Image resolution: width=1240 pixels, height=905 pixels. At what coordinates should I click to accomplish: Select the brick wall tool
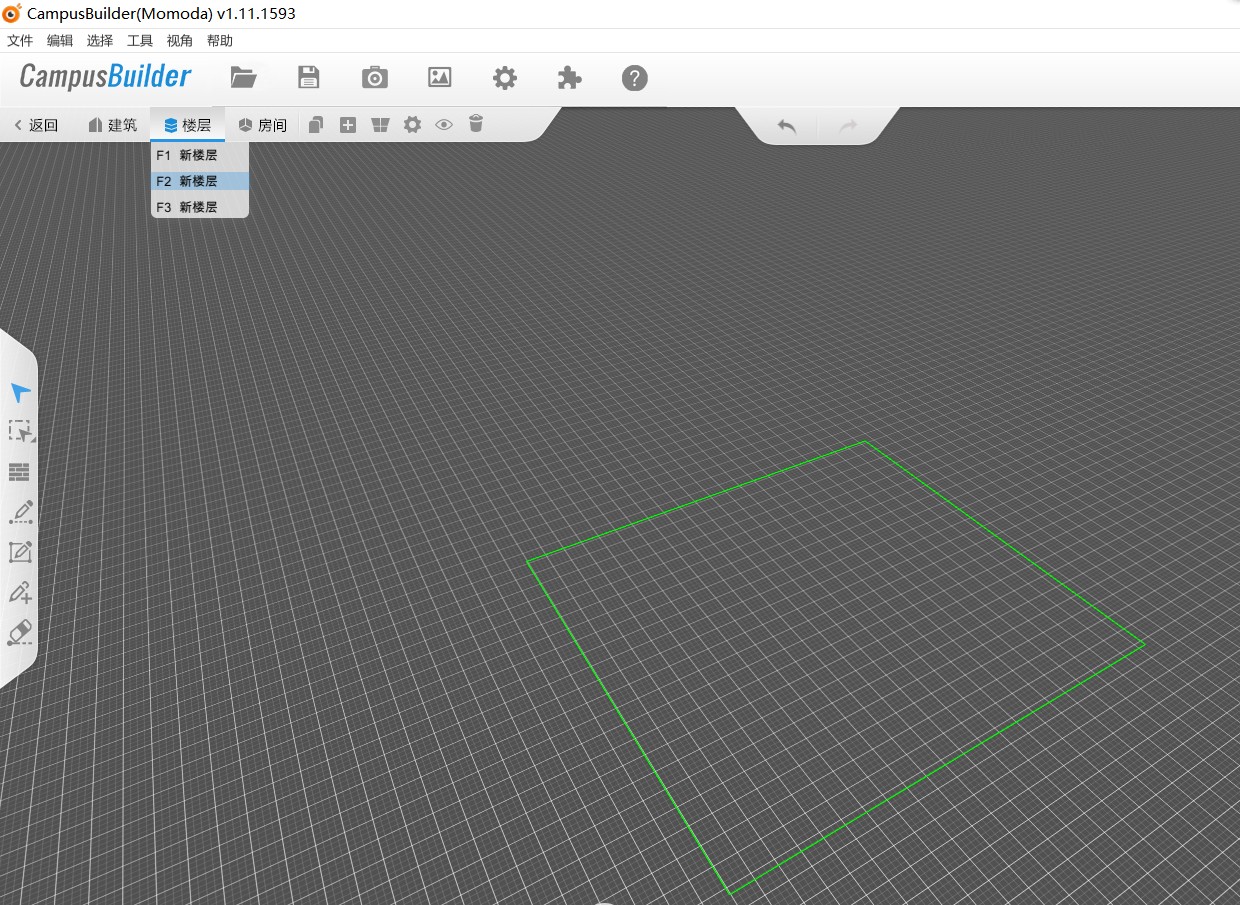(19, 472)
